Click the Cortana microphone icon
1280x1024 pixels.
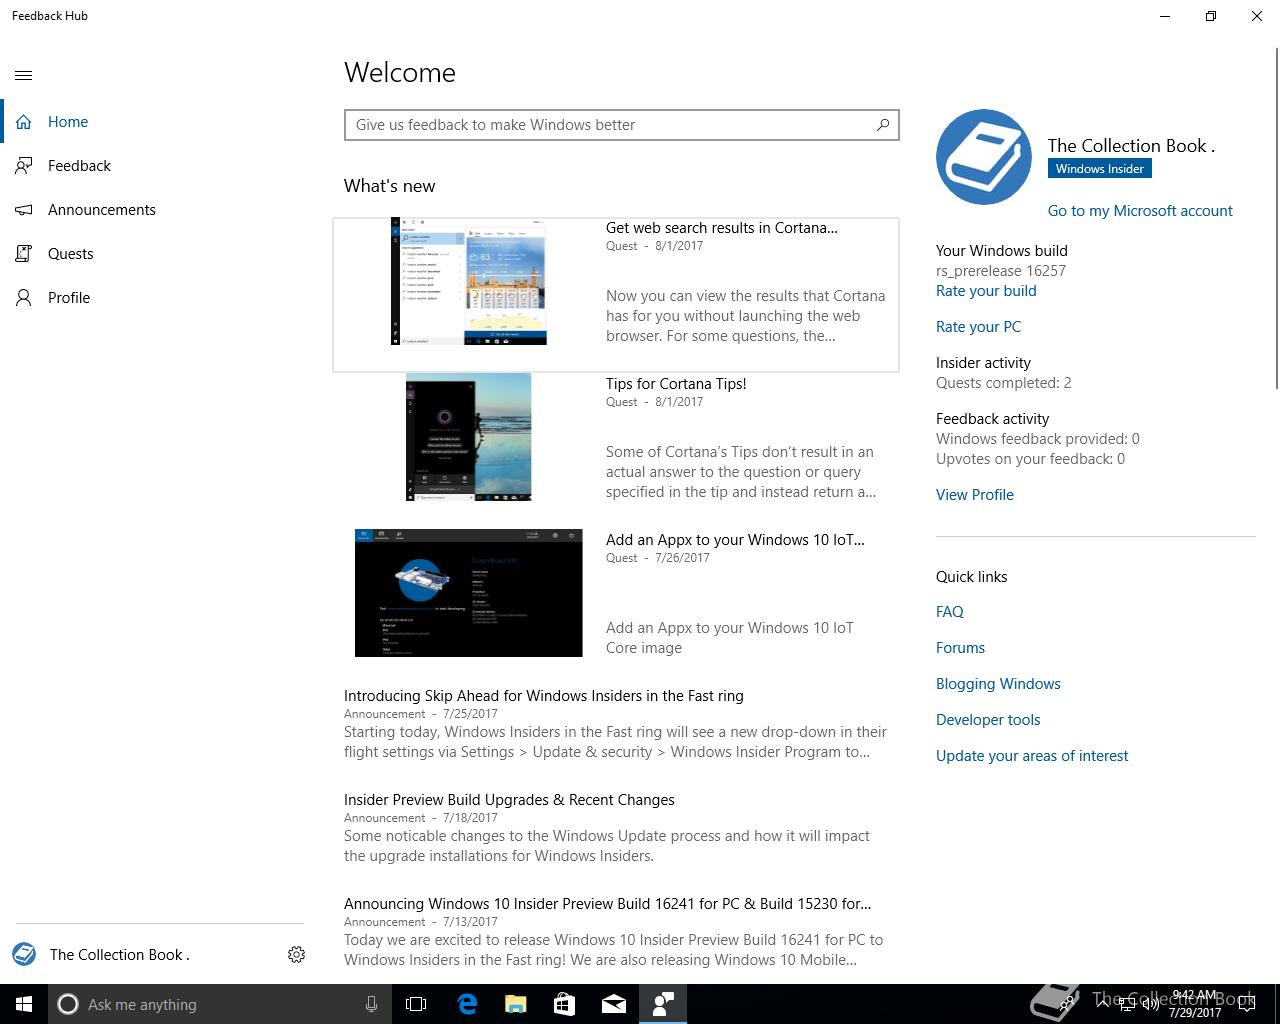tap(371, 1004)
